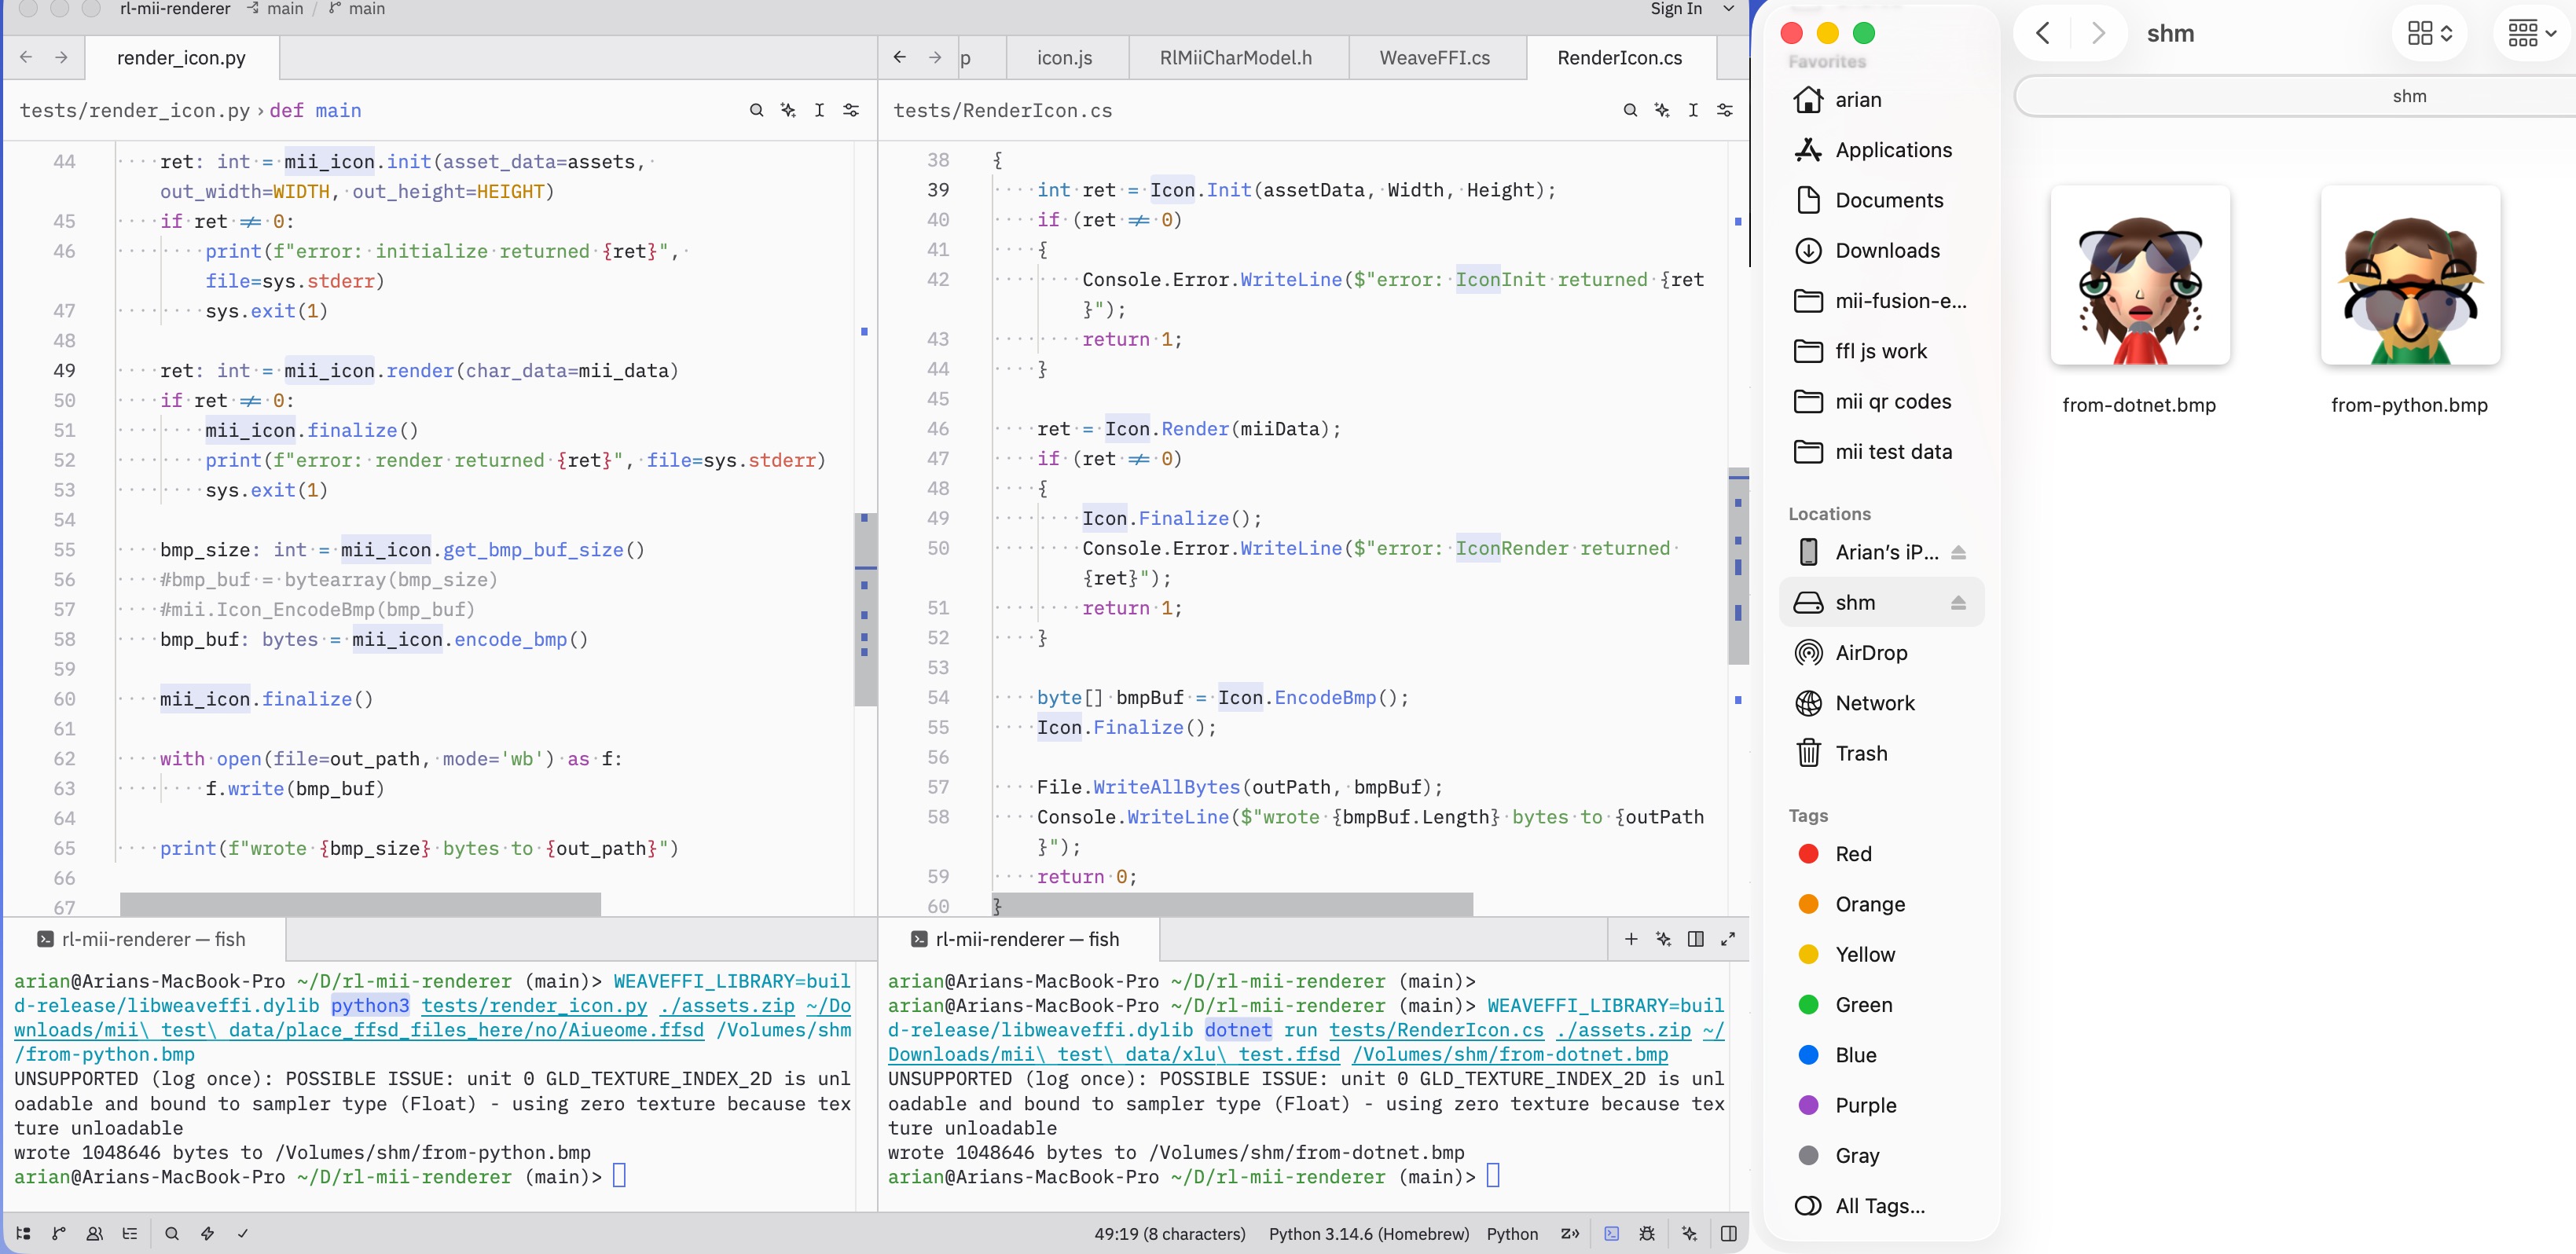Toggle the right dock panel button
Screen dimensions: 2576x1254
click(1729, 1233)
